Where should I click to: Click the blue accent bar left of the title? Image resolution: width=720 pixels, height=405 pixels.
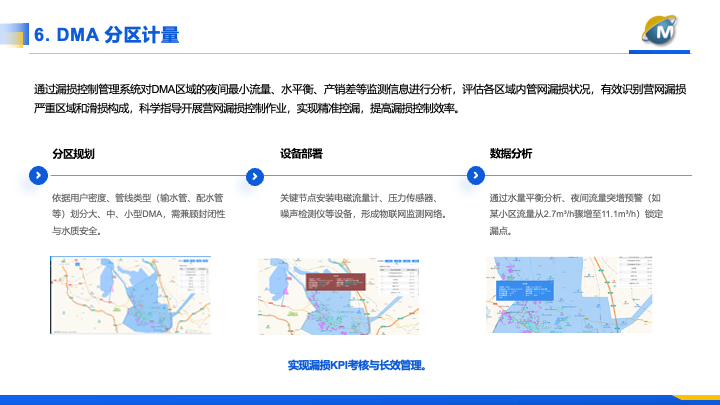[x=24, y=35]
